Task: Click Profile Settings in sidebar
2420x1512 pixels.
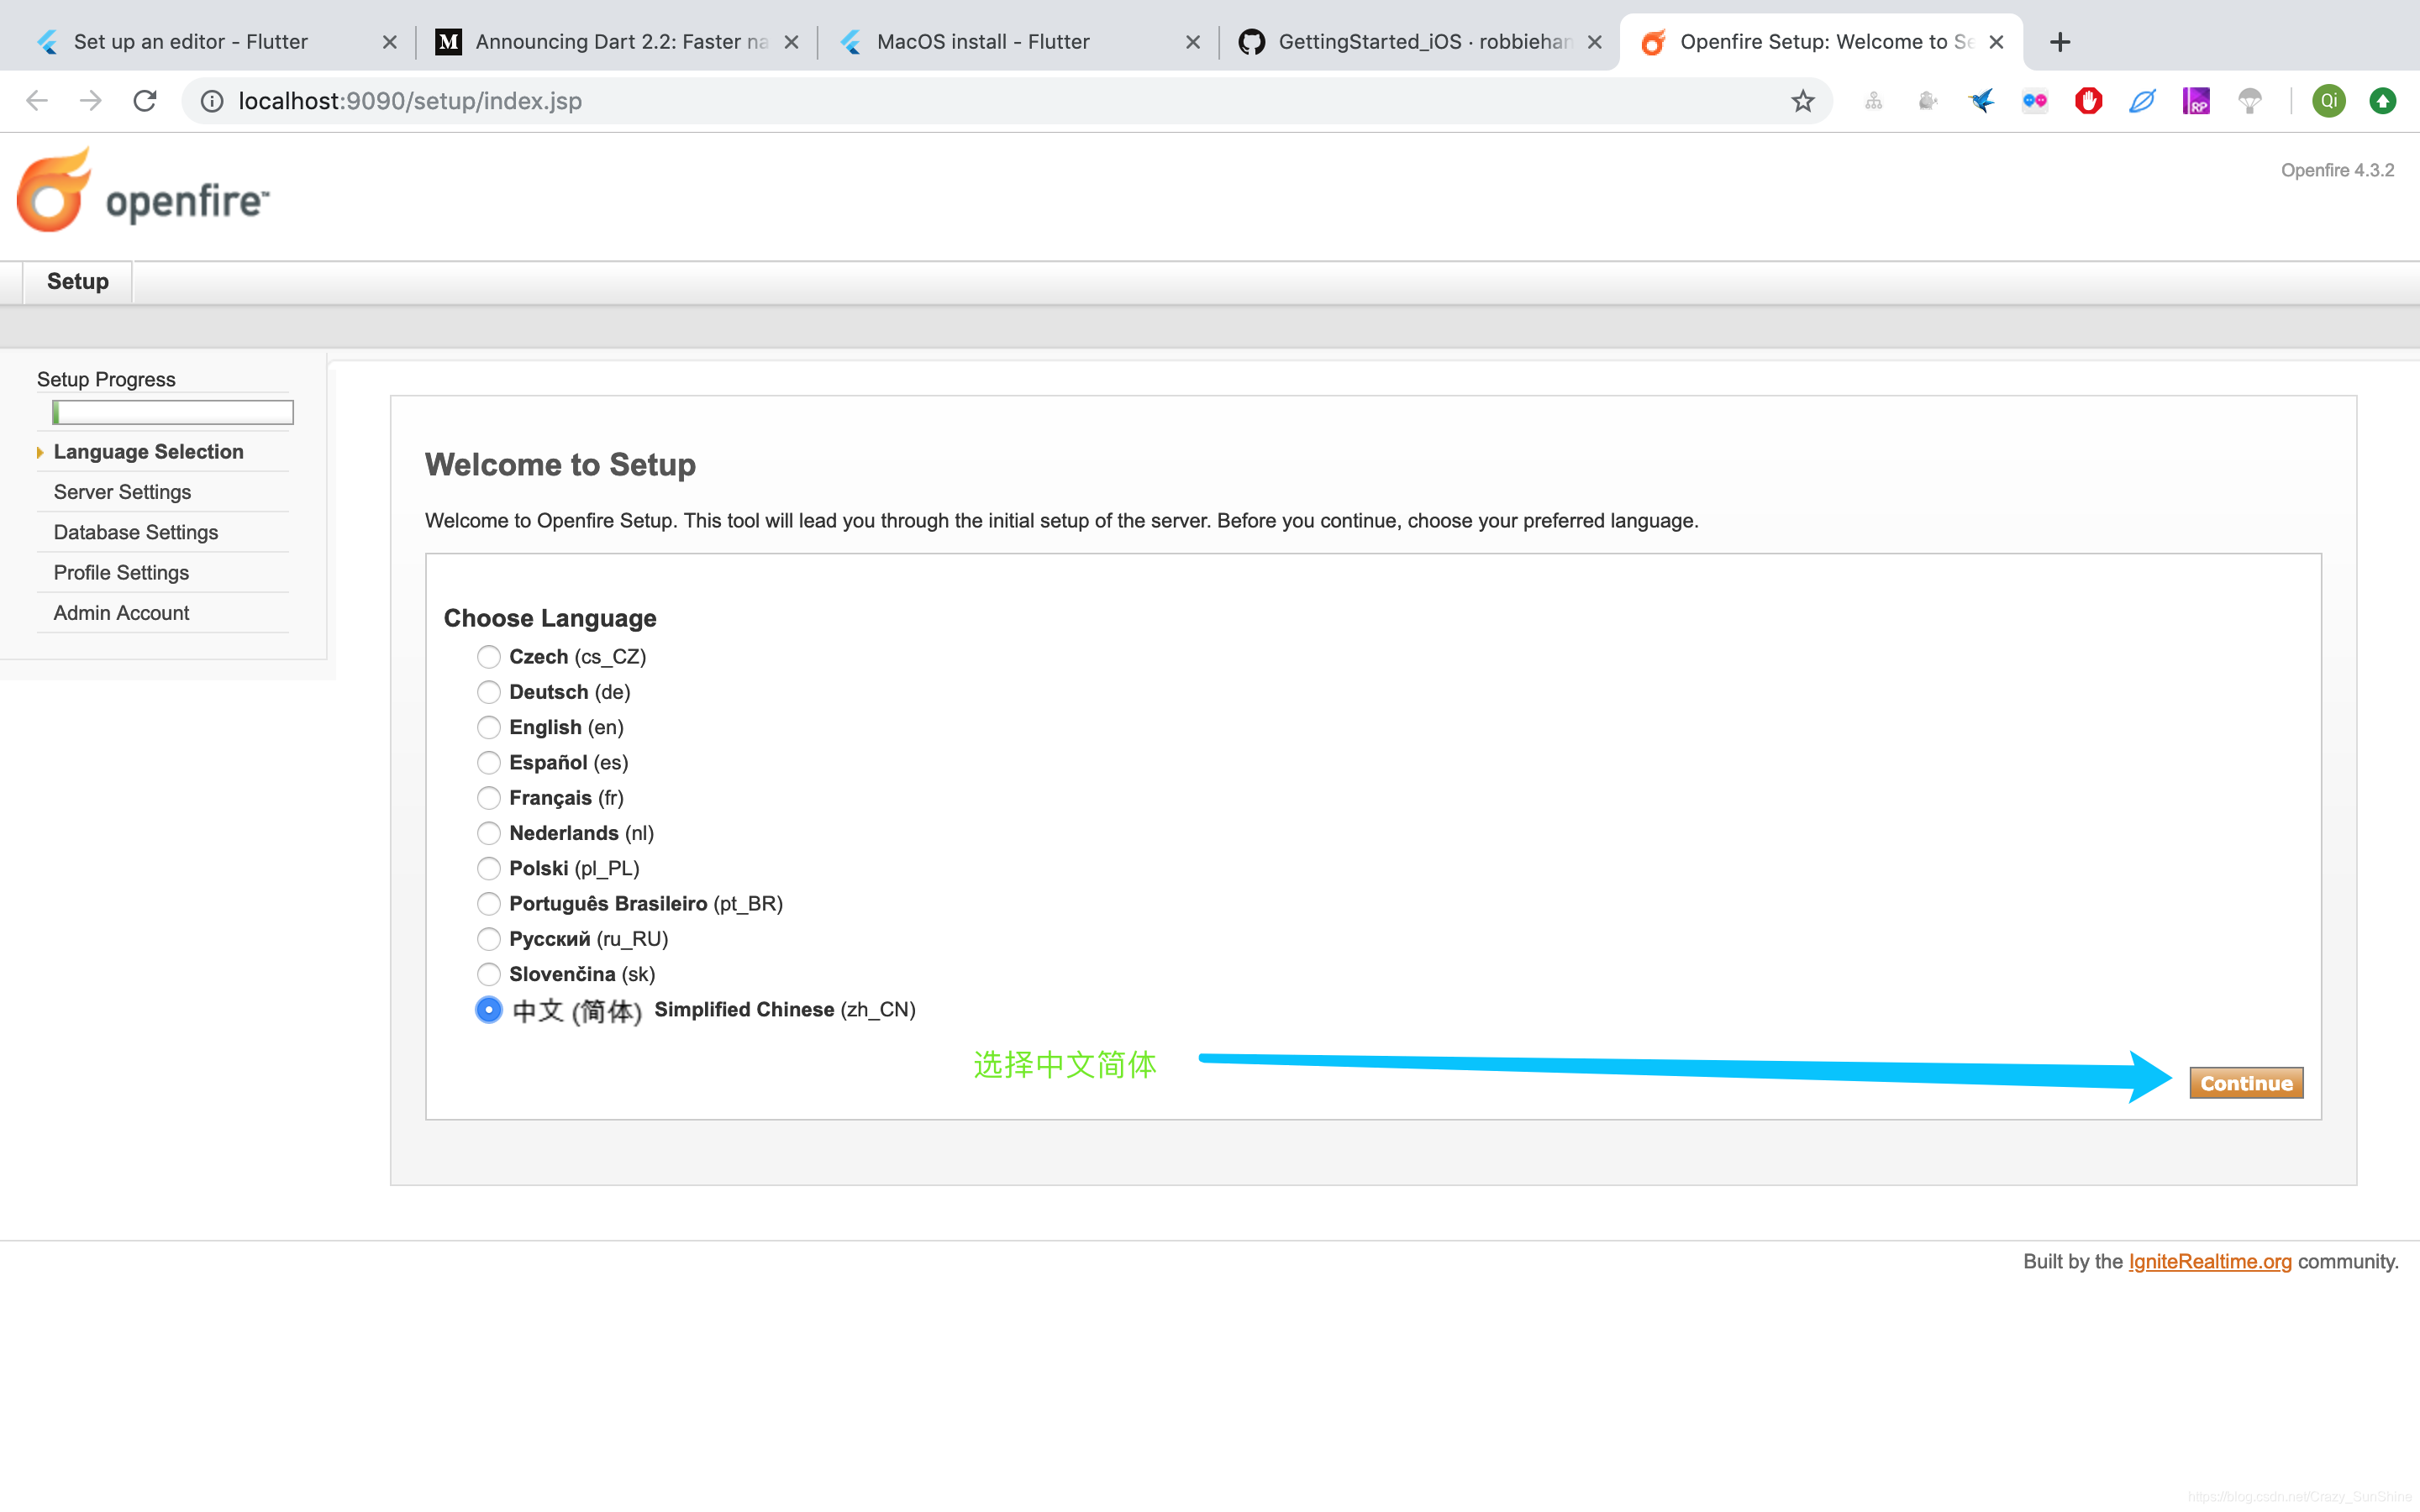Action: click(x=121, y=573)
